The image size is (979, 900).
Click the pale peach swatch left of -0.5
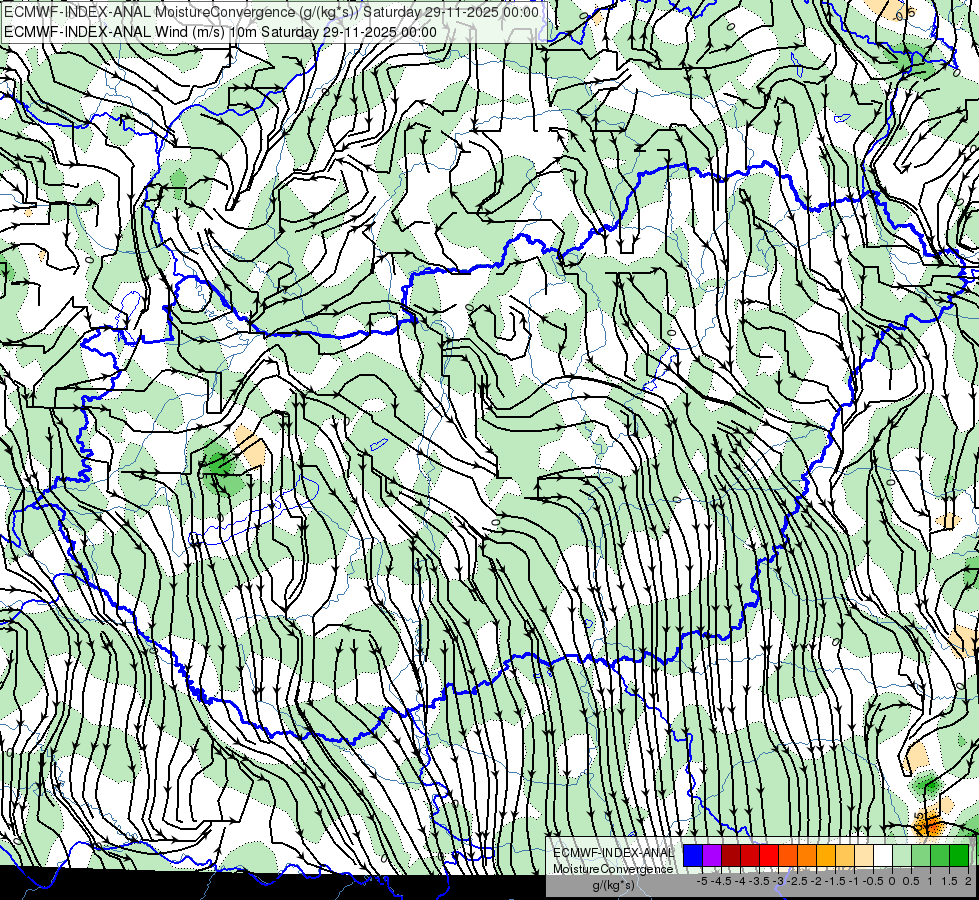point(864,855)
